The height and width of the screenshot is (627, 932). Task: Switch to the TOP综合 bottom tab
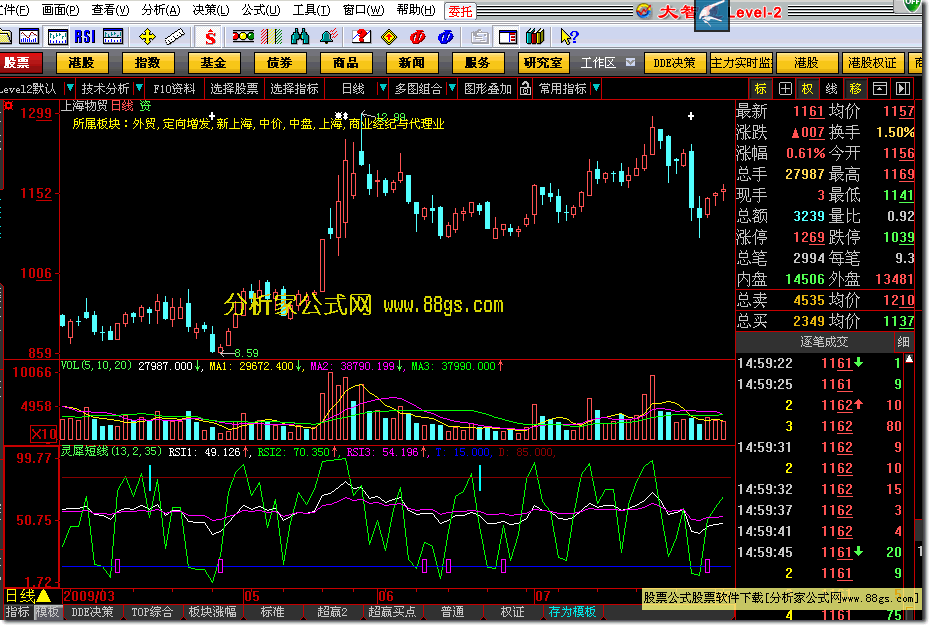[x=152, y=612]
